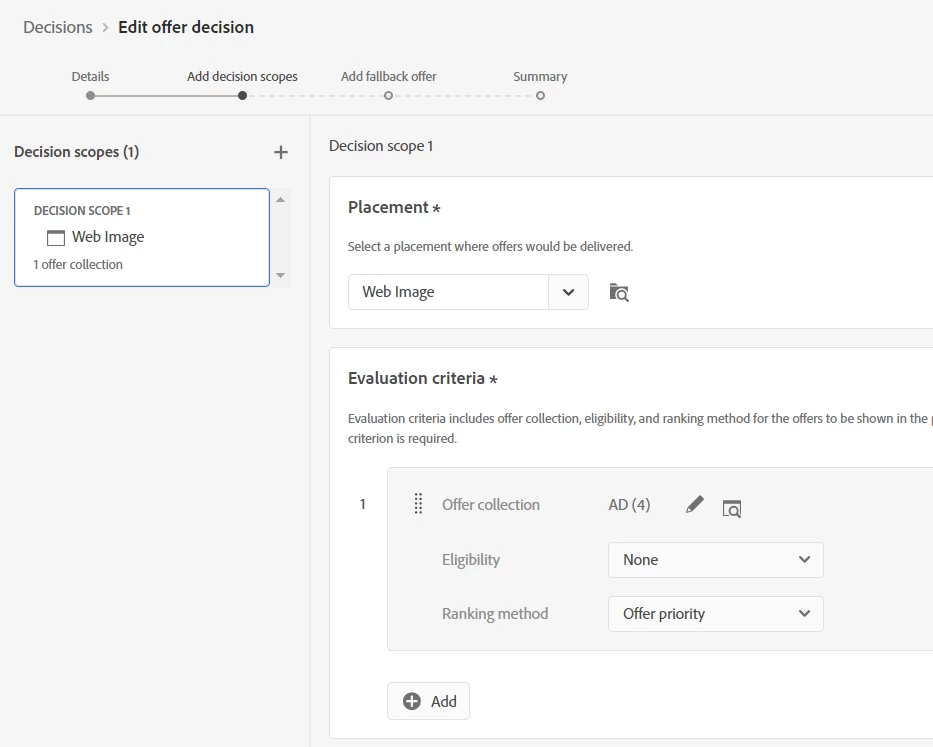This screenshot has height=747, width=933.
Task: Click the Web Image window icon in scope card
Action: pyautogui.click(x=56, y=238)
